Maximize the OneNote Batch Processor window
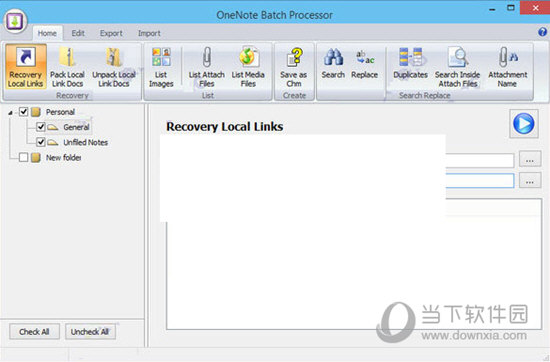The height and width of the screenshot is (362, 550). [x=511, y=8]
